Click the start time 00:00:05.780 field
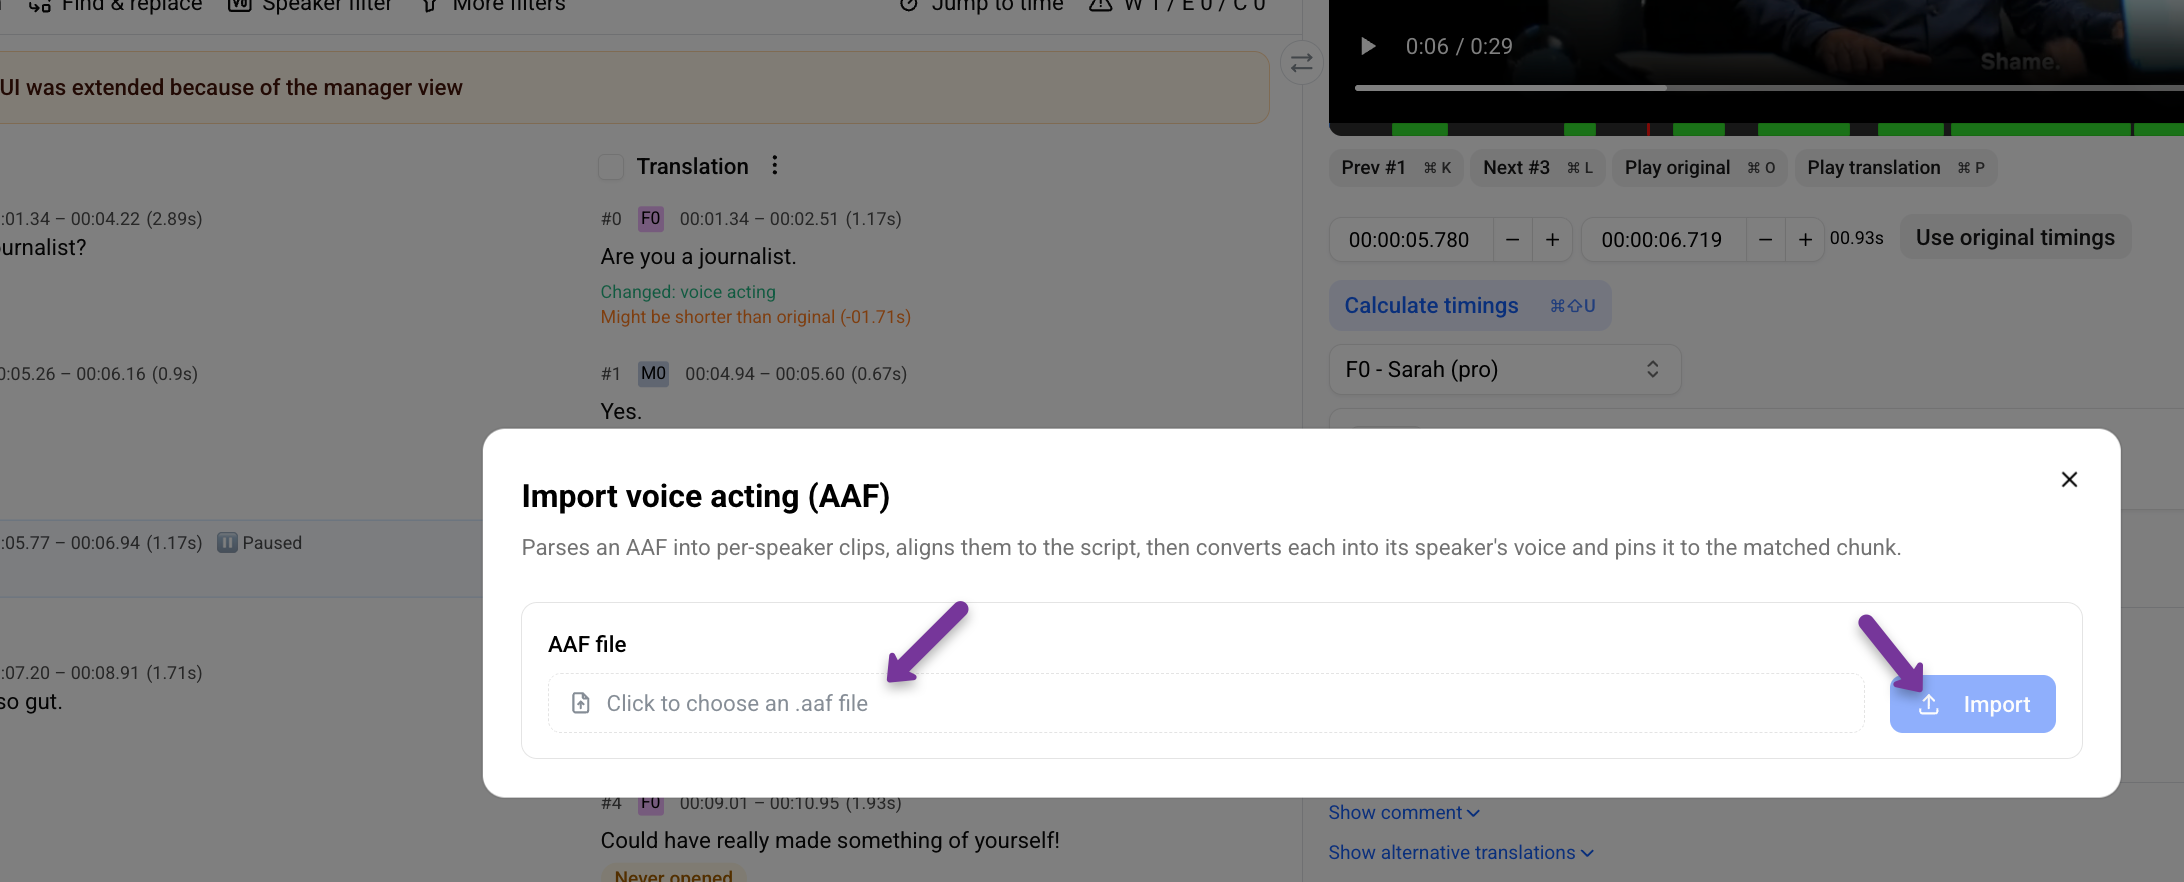2184x882 pixels. tap(1410, 240)
